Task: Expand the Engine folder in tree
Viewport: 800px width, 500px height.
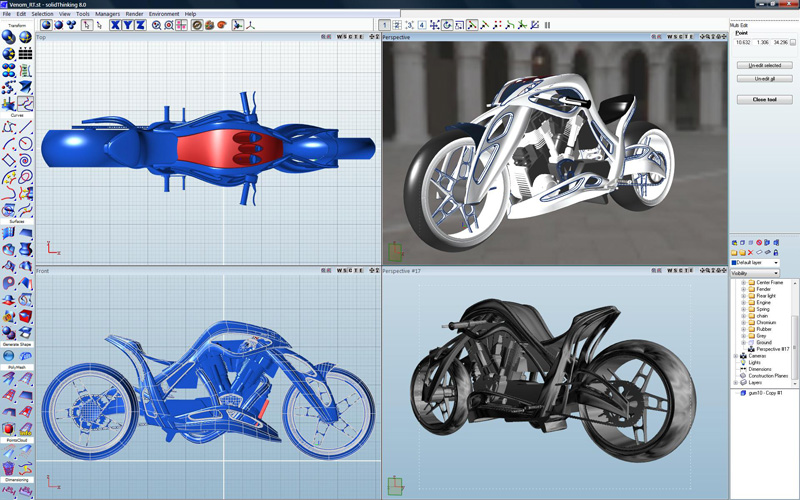Action: click(x=743, y=302)
